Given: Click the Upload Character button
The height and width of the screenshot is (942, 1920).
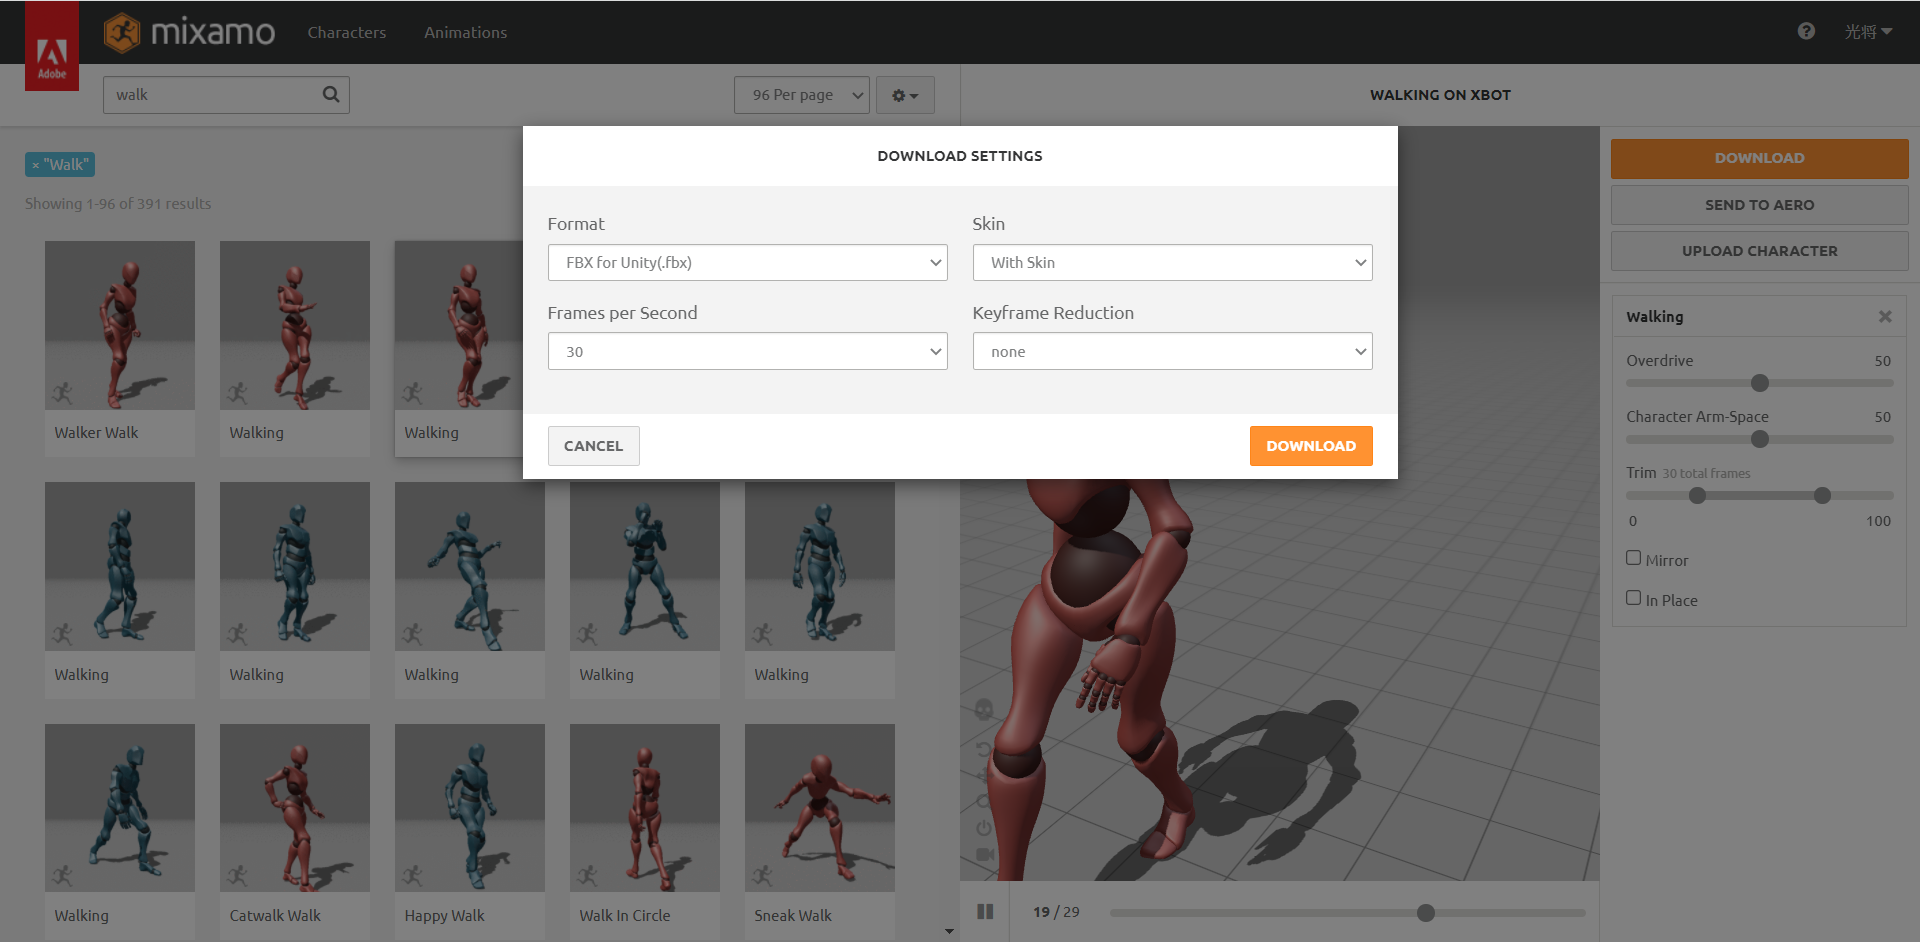Looking at the screenshot, I should (1759, 250).
